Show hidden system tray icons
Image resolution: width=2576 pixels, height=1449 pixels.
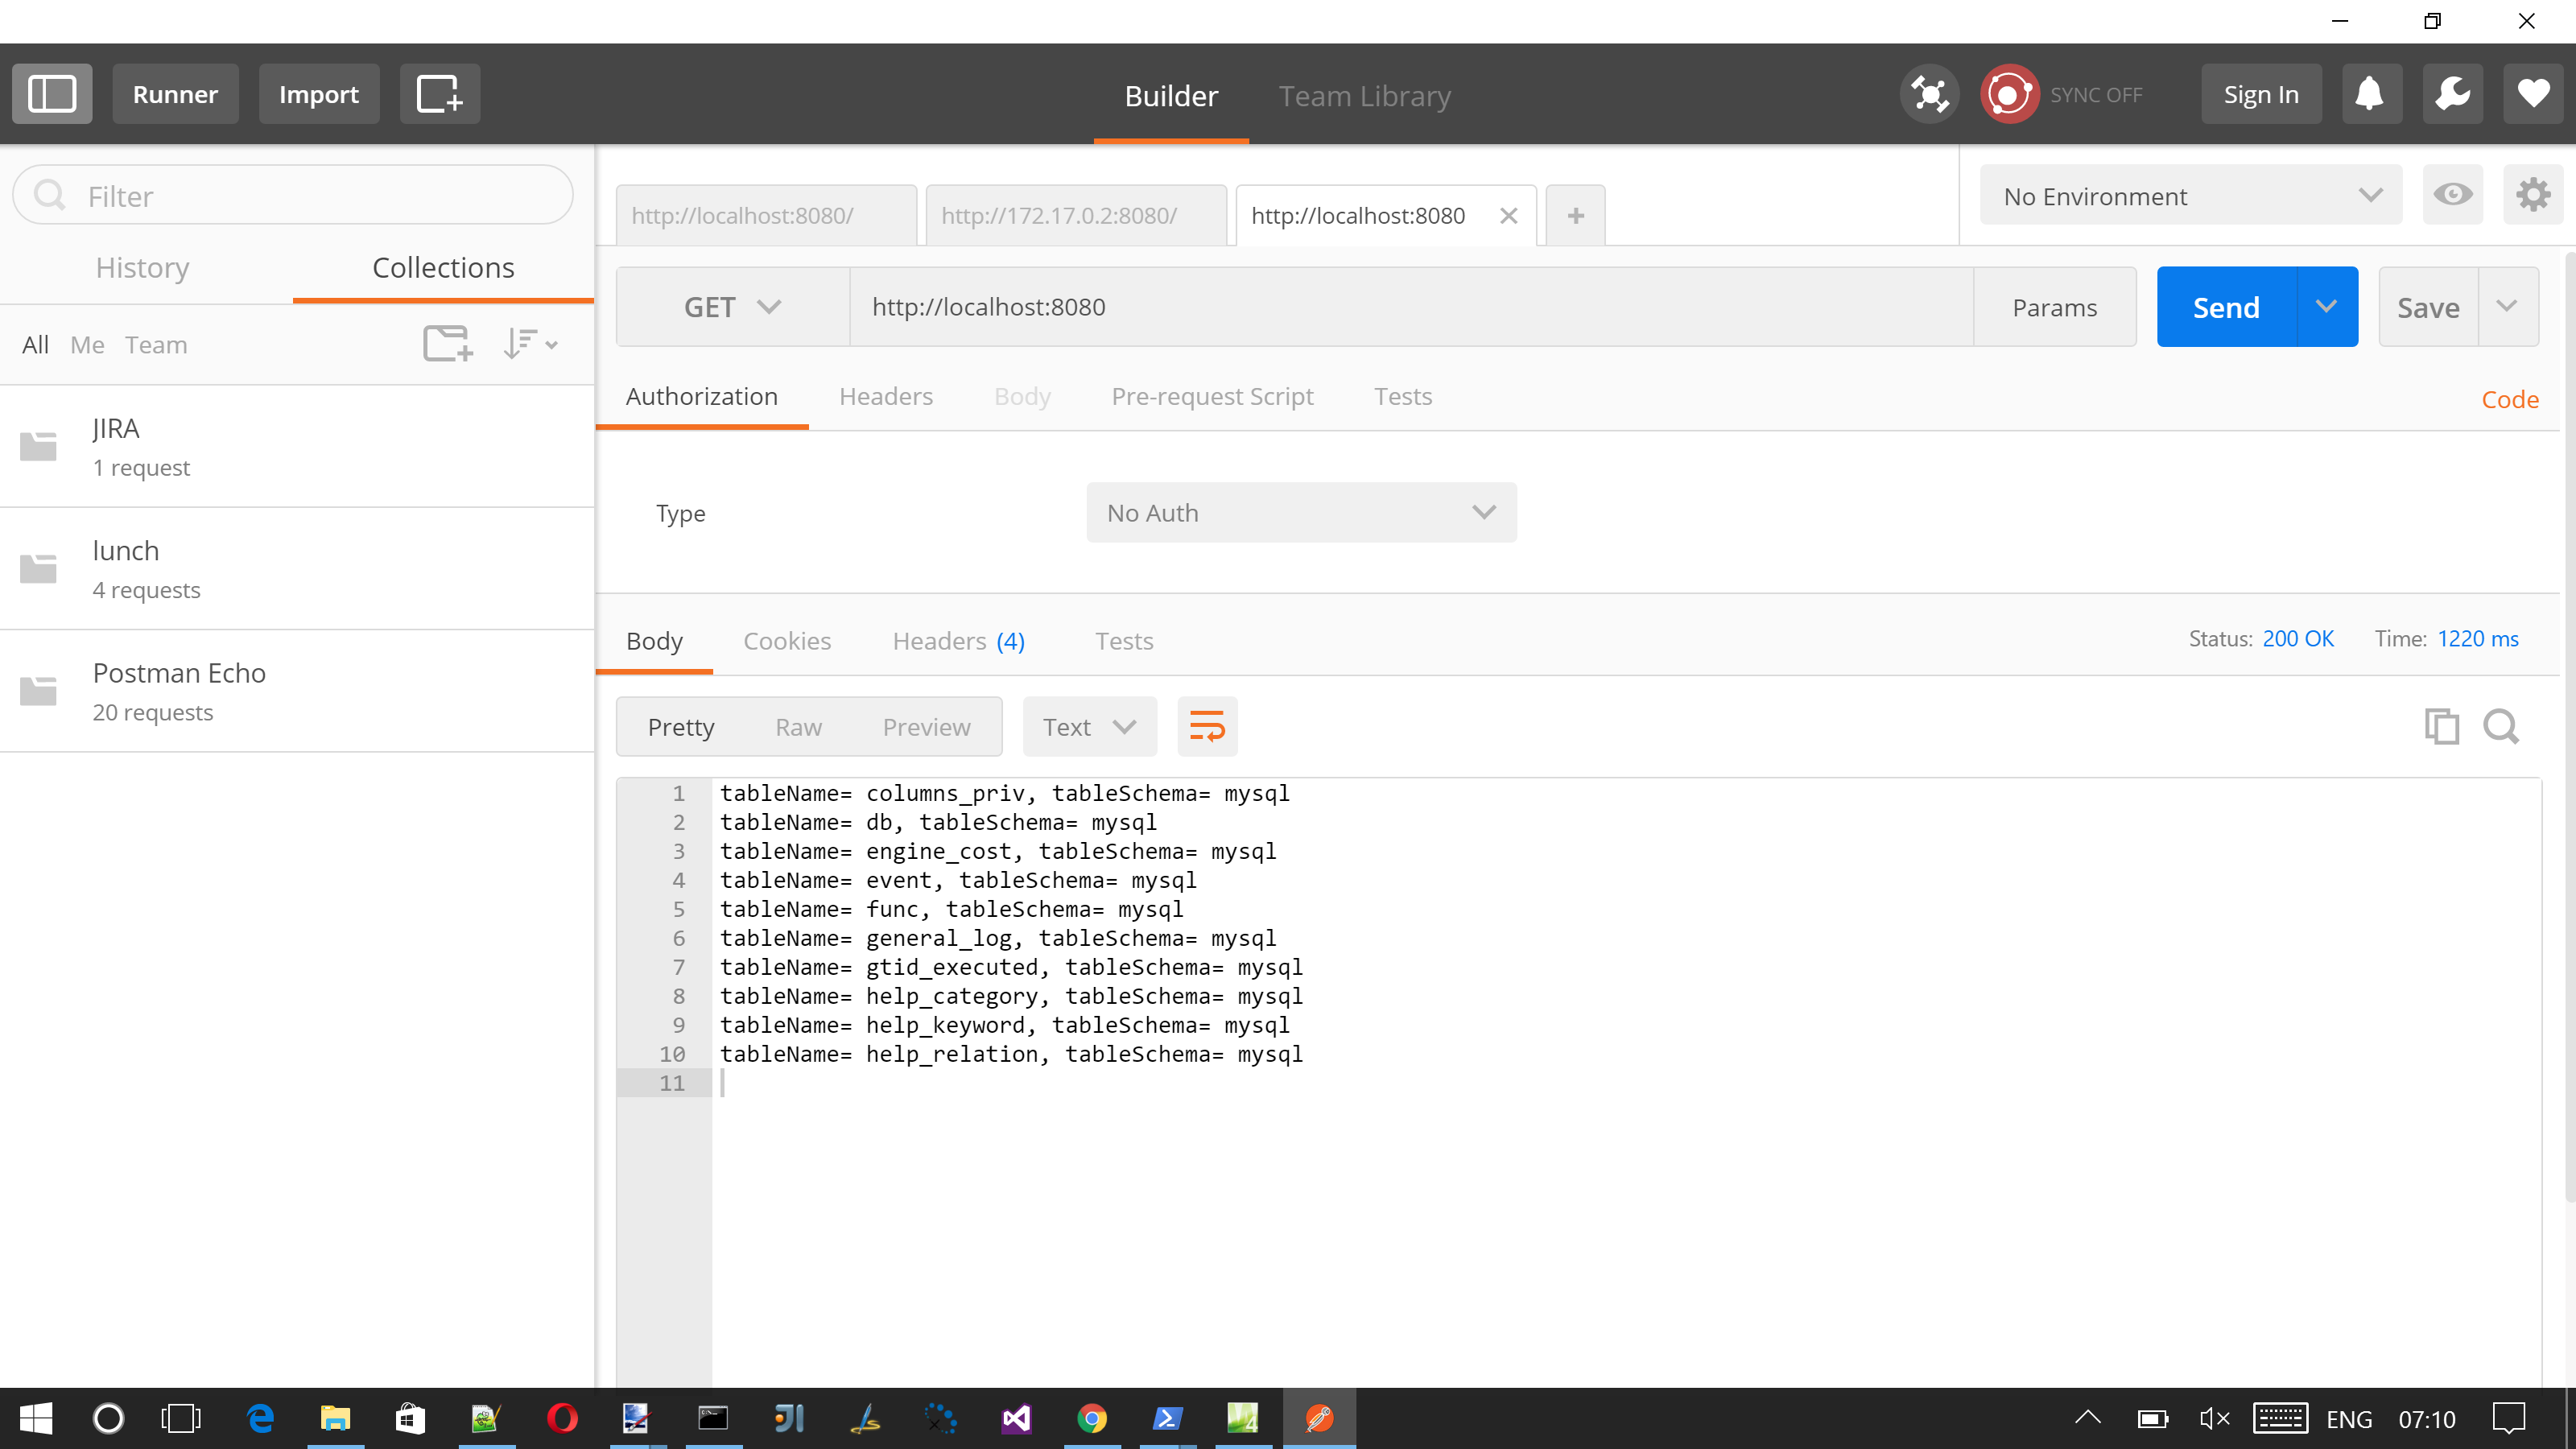2088,1418
